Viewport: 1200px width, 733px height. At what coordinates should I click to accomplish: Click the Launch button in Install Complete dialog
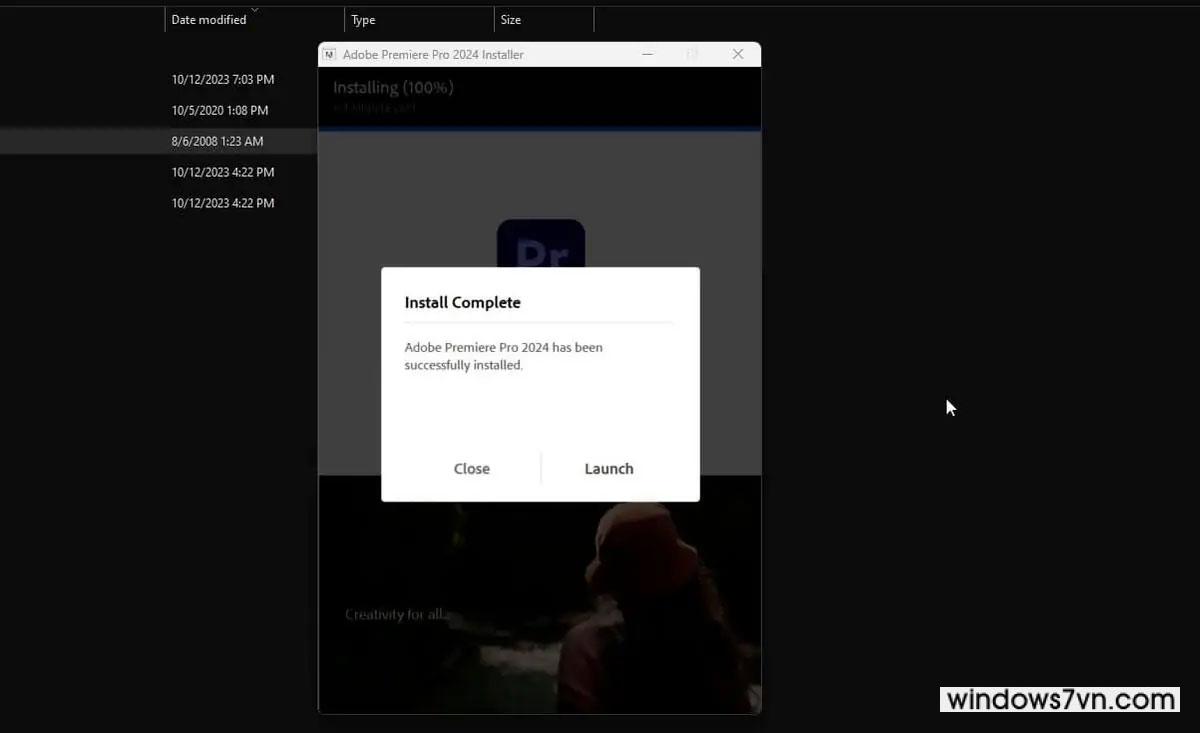pyautogui.click(x=608, y=468)
